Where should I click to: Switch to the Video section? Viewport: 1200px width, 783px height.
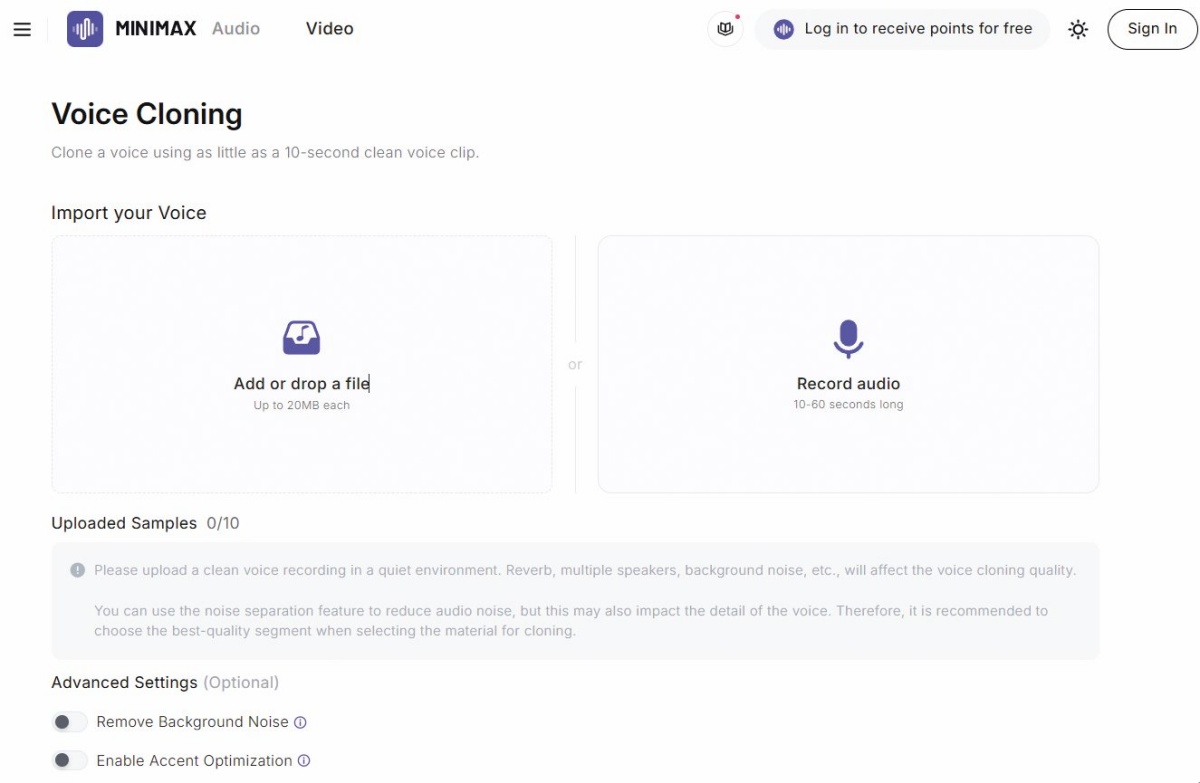click(330, 29)
